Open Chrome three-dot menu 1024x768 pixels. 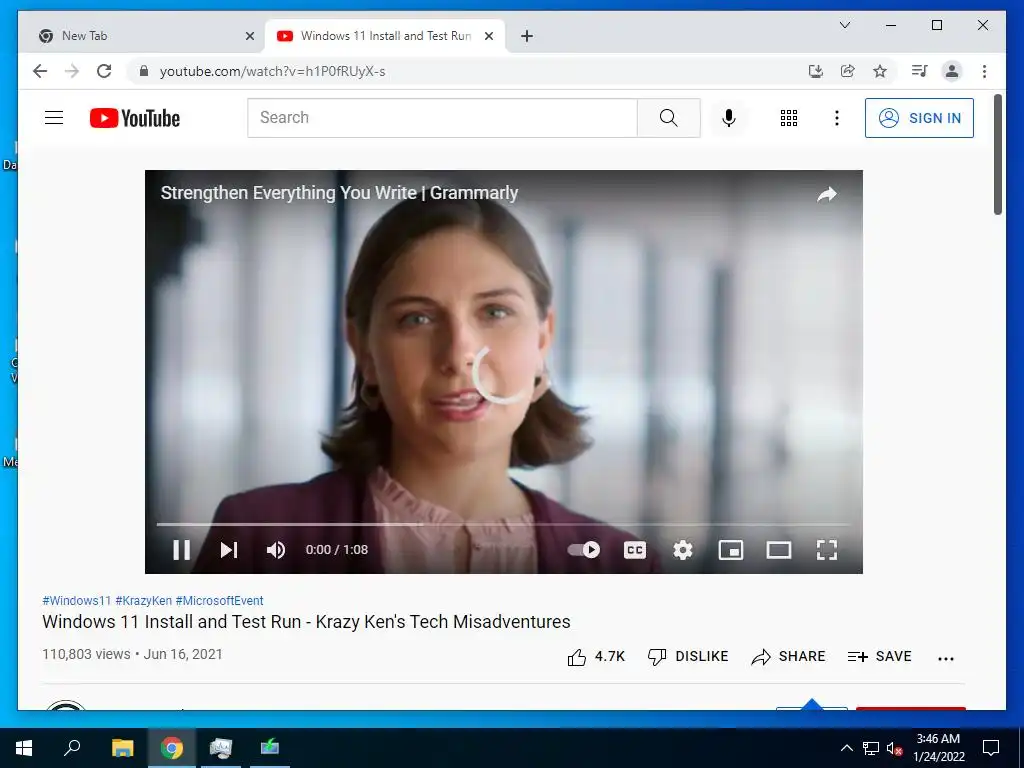[x=984, y=71]
